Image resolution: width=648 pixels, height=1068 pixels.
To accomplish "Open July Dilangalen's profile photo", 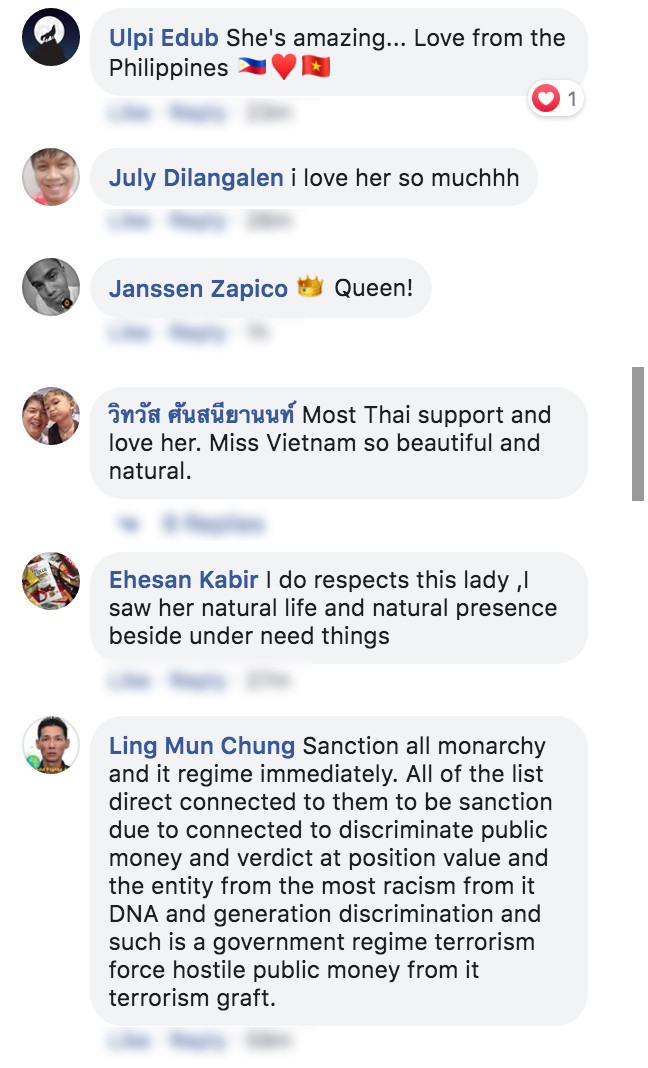I will [51, 177].
